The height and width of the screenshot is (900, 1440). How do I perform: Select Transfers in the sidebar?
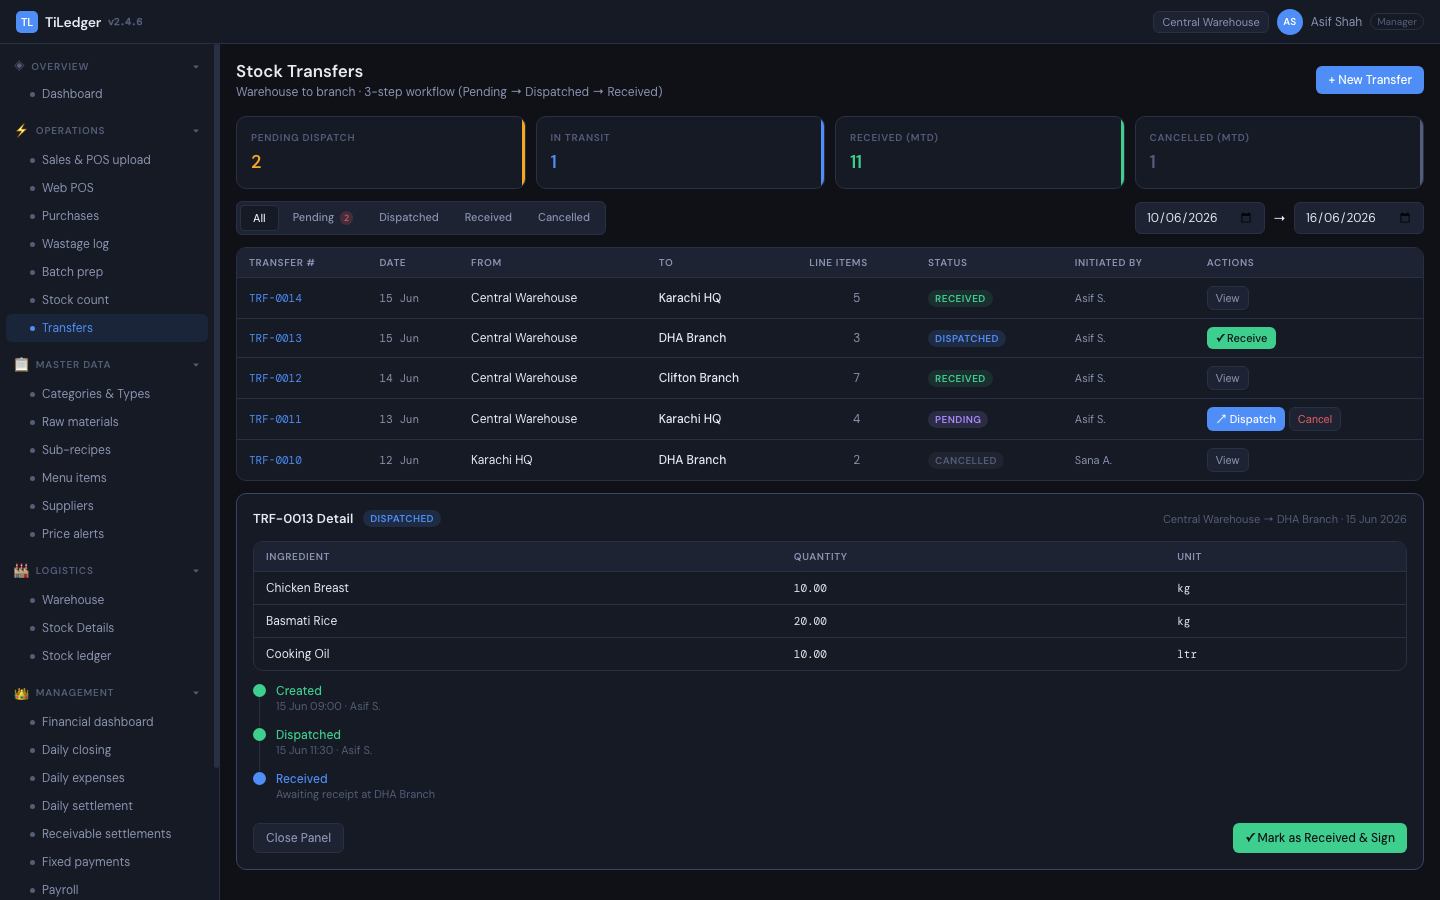point(107,328)
